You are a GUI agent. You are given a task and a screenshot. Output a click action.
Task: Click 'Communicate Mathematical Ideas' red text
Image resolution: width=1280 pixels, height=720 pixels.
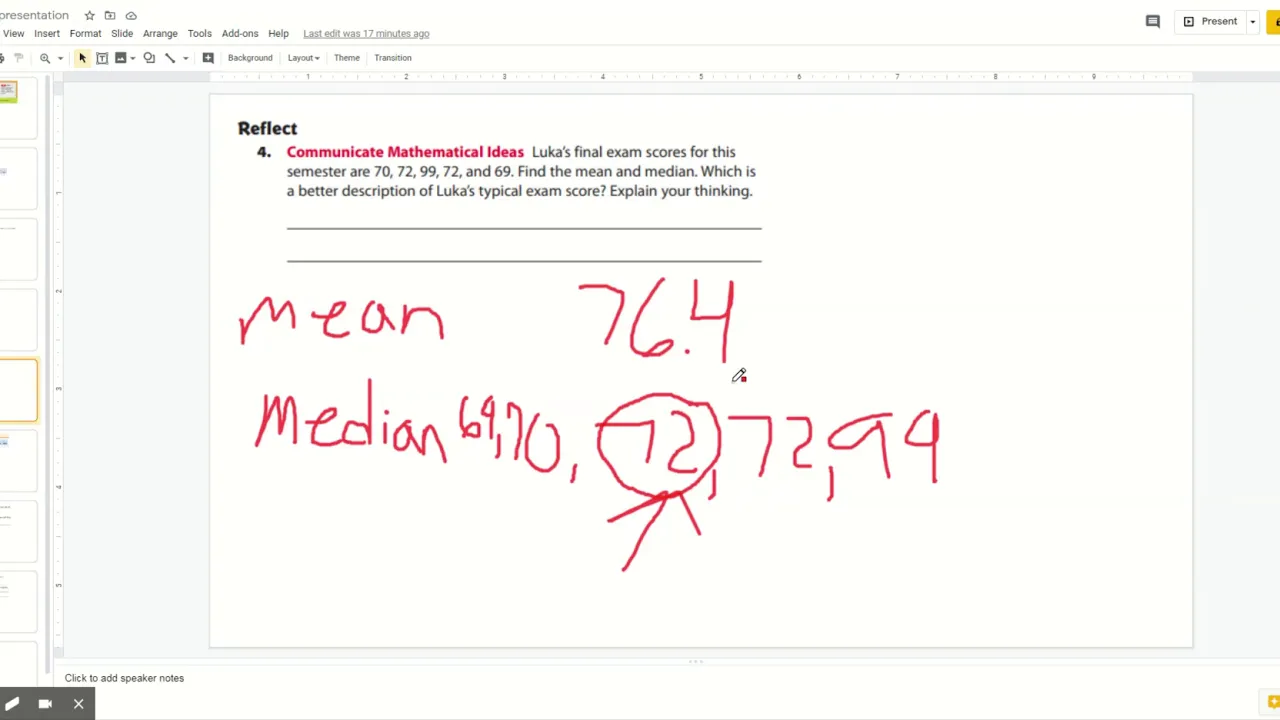(x=405, y=152)
